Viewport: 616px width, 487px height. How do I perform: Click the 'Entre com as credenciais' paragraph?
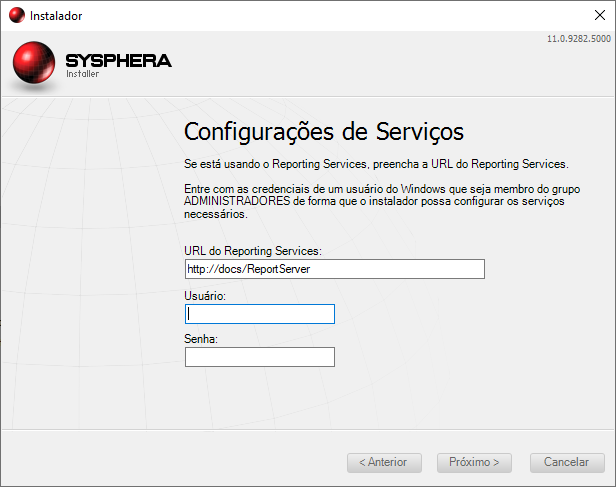[x=382, y=201]
